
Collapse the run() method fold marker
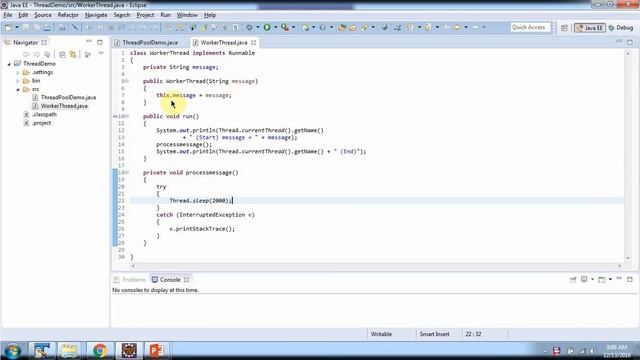(127, 116)
